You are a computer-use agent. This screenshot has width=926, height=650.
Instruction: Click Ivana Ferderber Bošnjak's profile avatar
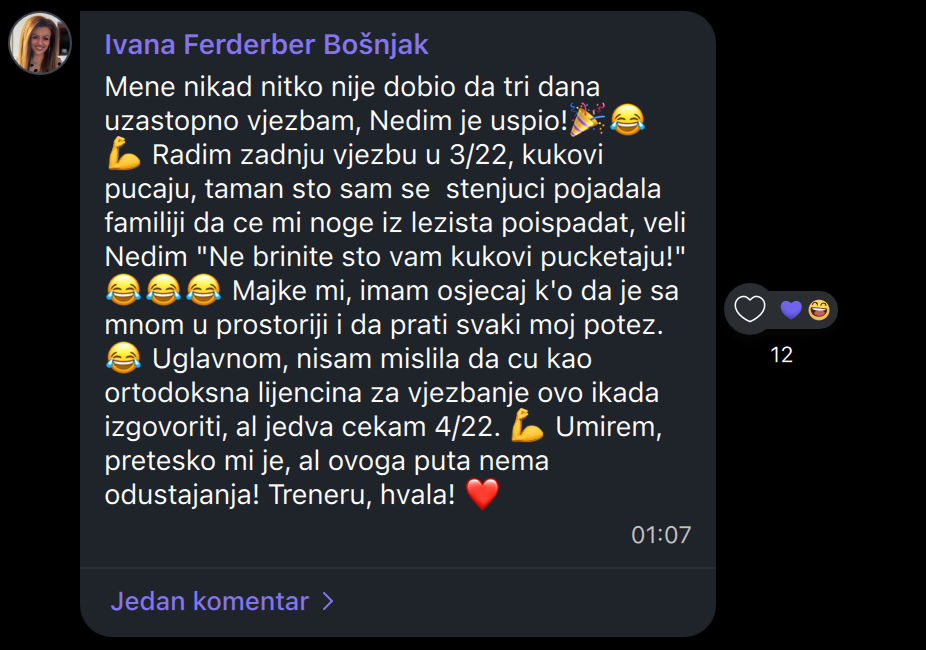40,43
